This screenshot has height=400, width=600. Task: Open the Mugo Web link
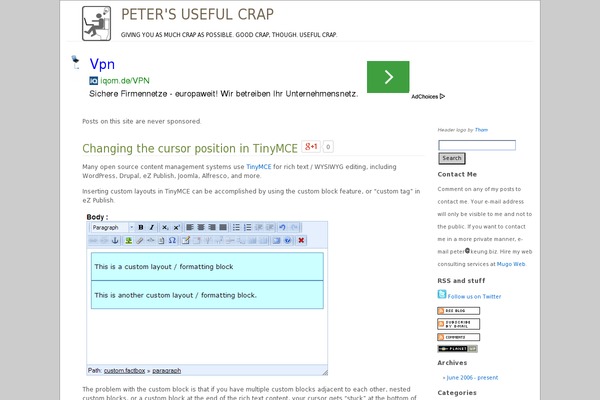[x=511, y=264]
